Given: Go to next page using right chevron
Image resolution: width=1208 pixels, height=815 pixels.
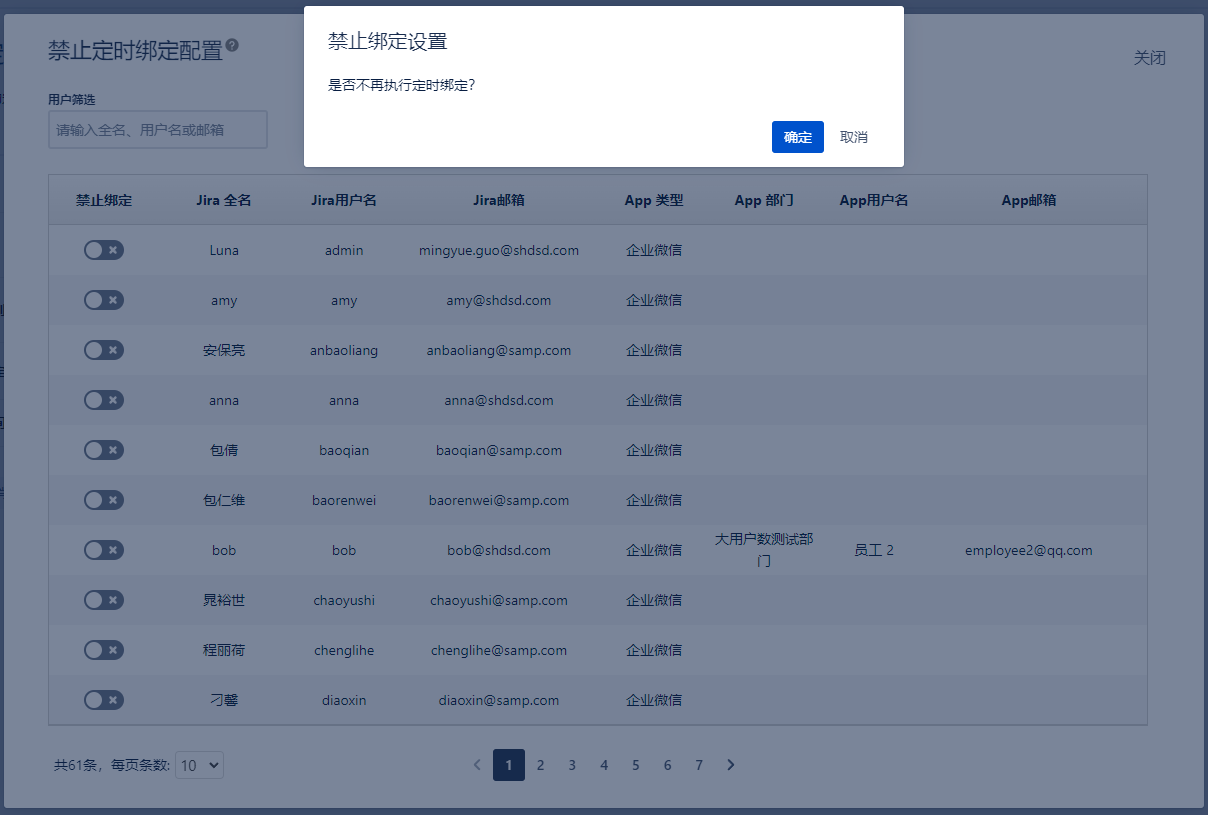Looking at the screenshot, I should (x=731, y=765).
